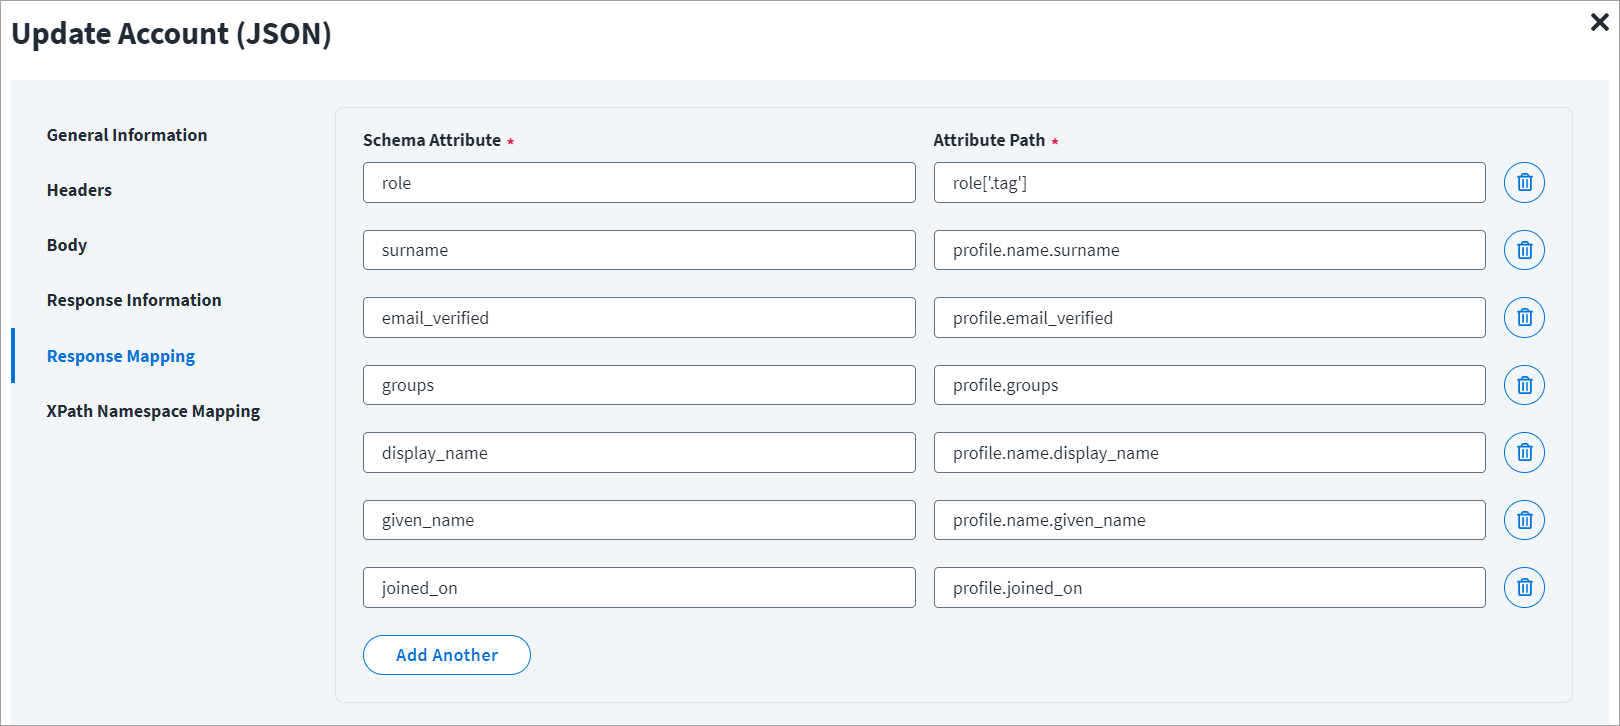Select the profile.joined_on attribute path field
Viewport: 1620px width, 726px height.
(x=1208, y=588)
